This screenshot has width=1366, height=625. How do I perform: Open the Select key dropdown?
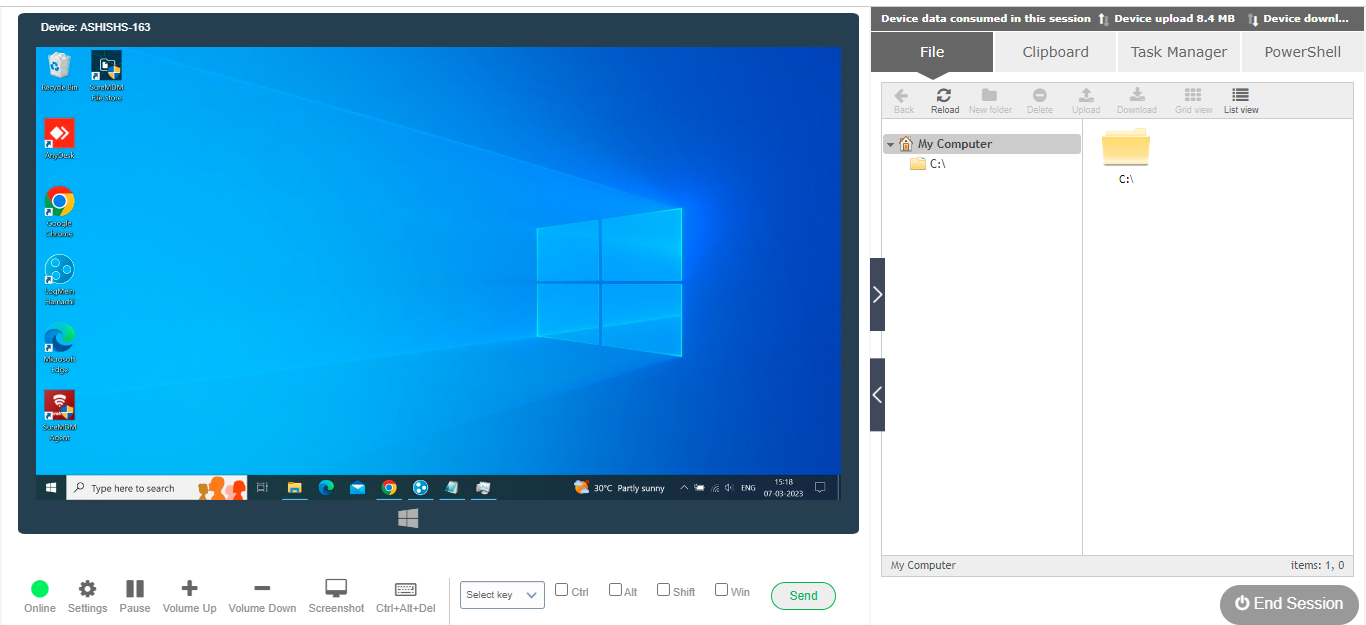pyautogui.click(x=502, y=595)
